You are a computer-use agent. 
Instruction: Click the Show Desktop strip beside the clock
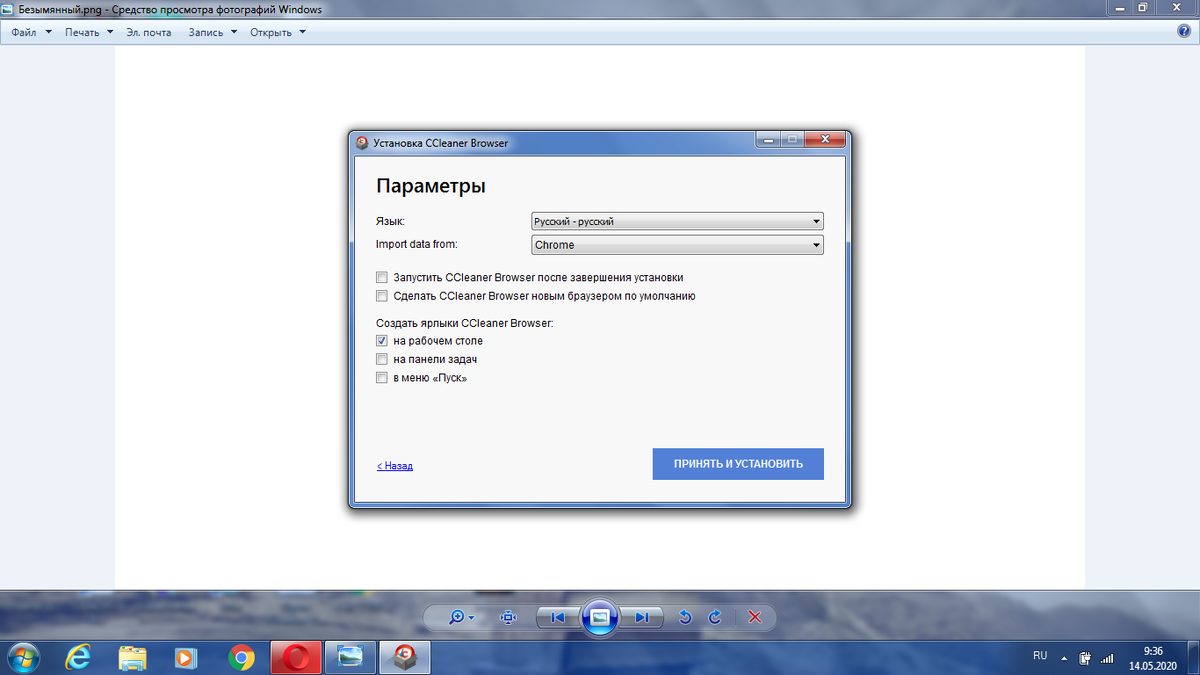[1193, 657]
